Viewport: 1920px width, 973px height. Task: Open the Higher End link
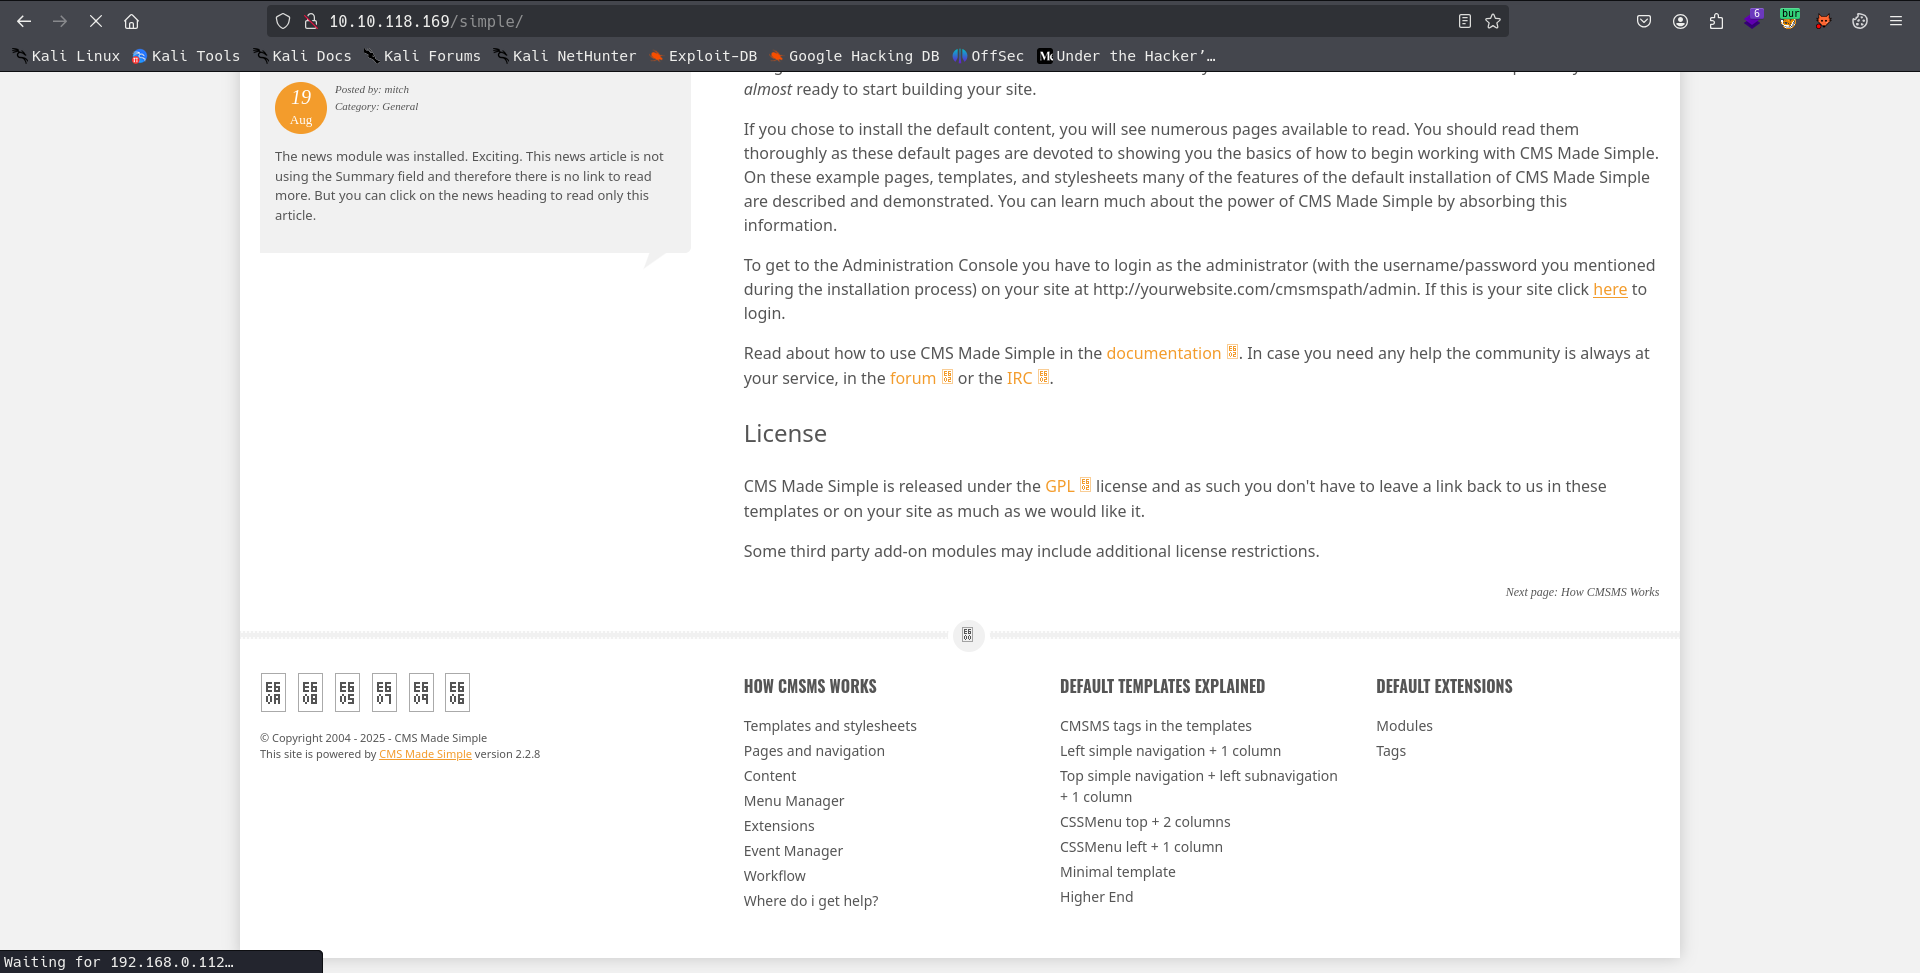(1097, 897)
